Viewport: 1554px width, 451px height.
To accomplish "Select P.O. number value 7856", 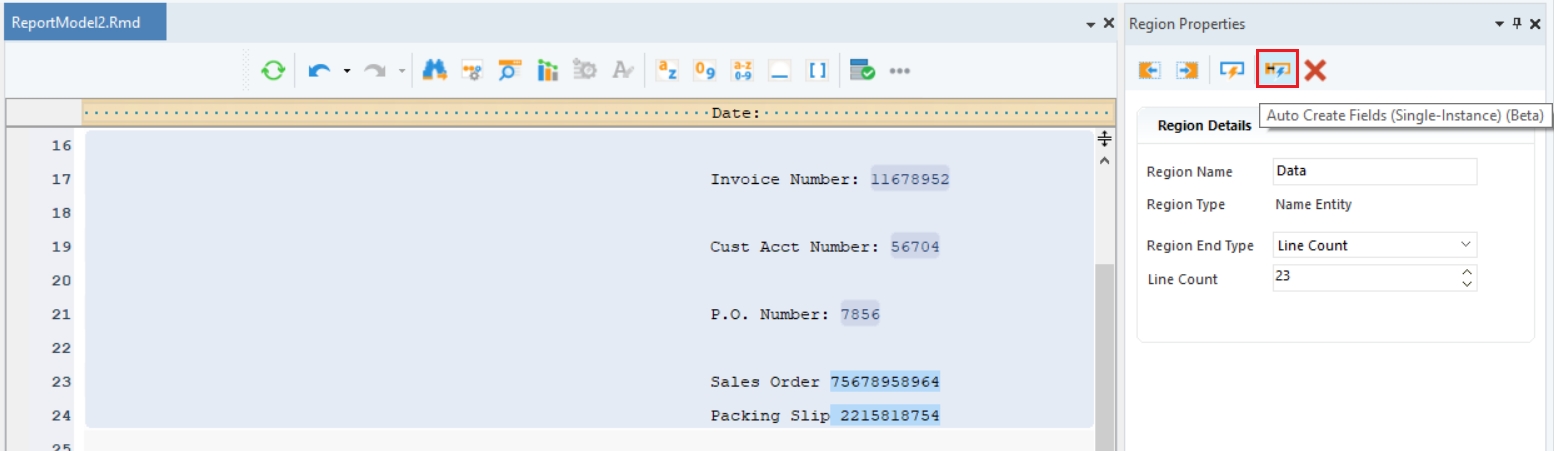I will (860, 314).
